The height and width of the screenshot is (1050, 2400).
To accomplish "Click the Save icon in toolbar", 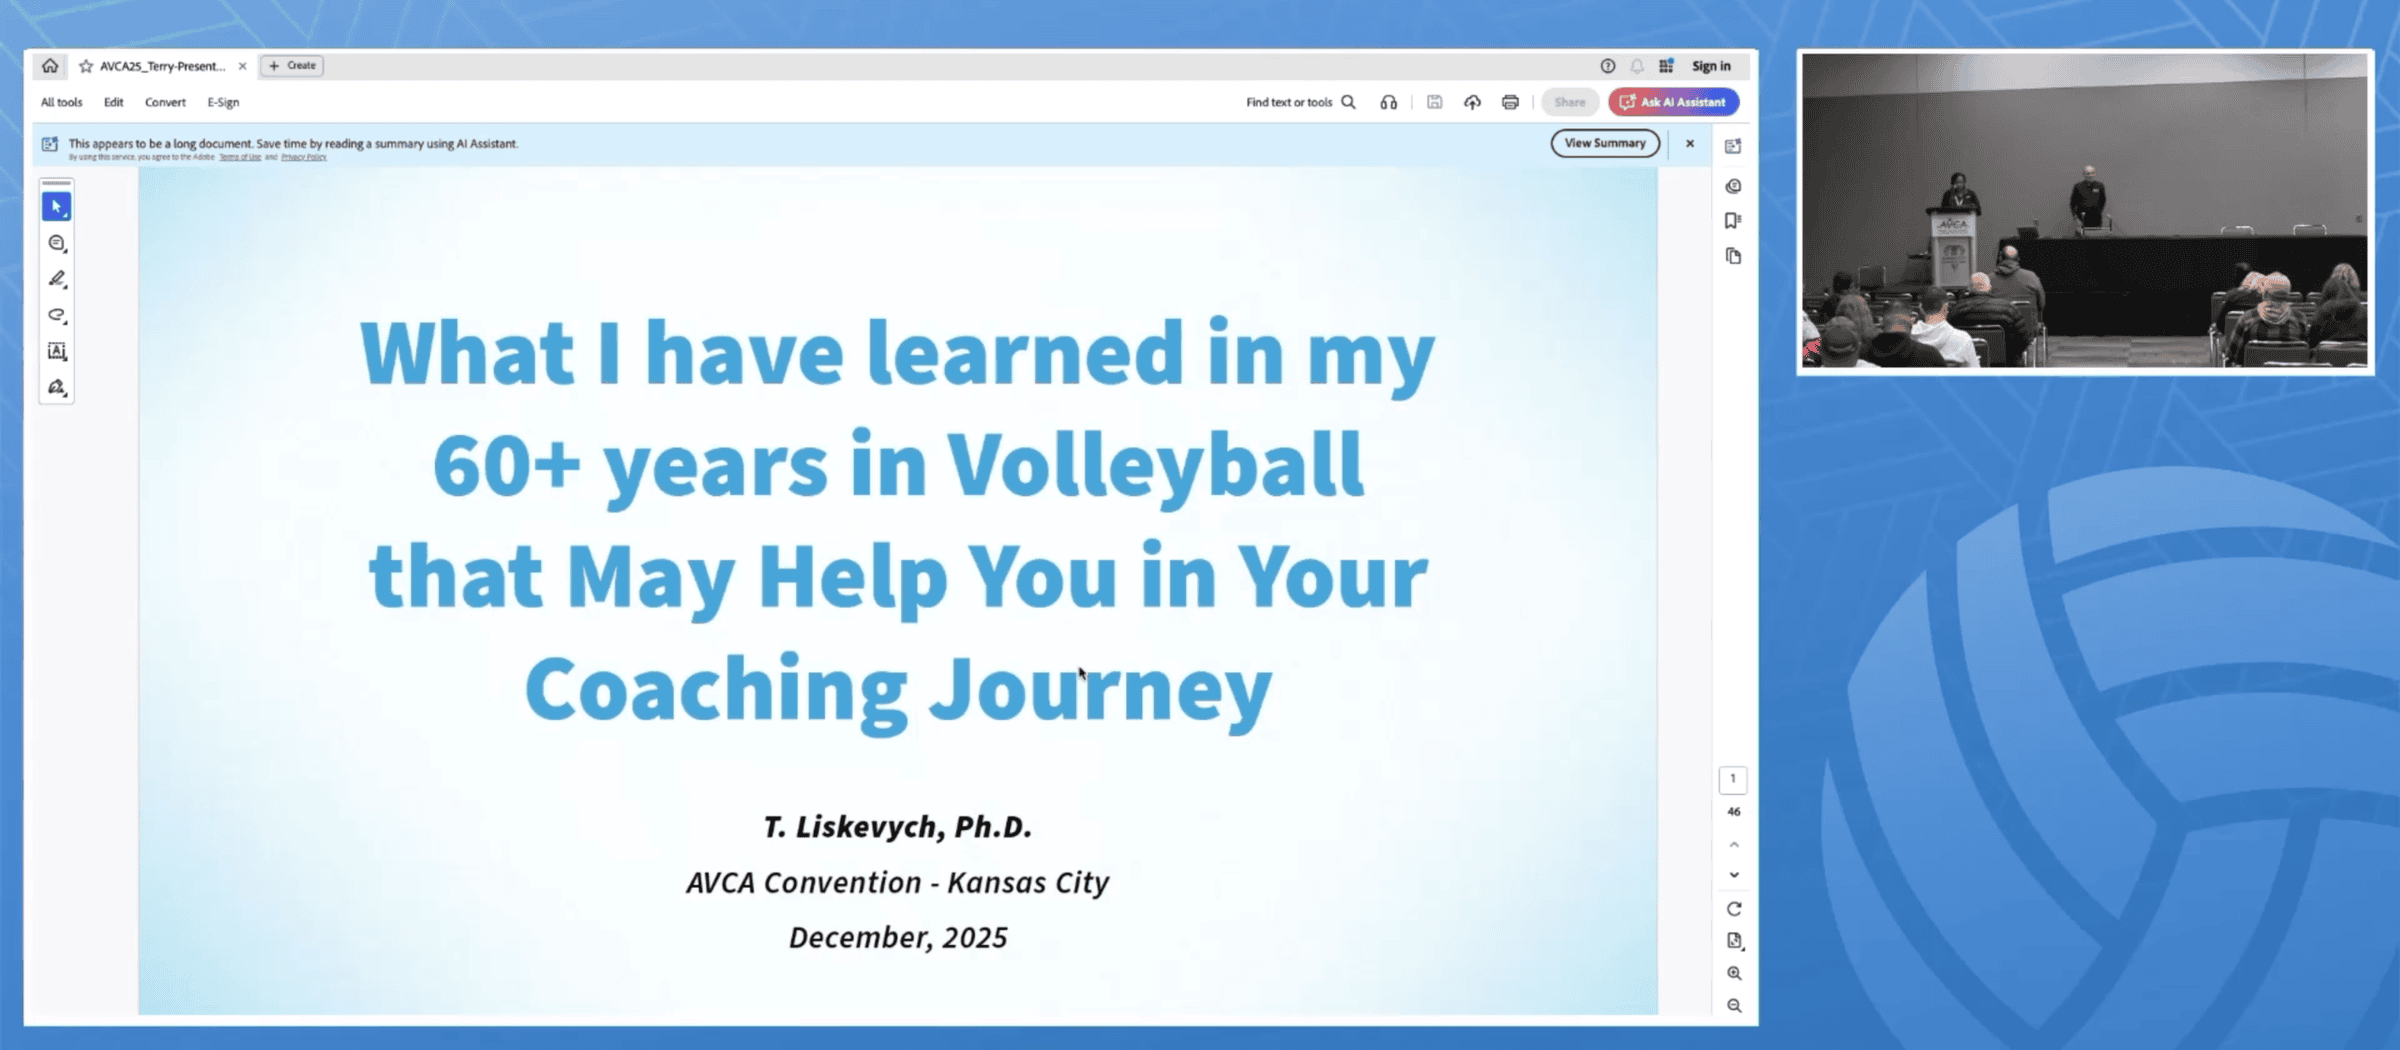I will [x=1434, y=102].
